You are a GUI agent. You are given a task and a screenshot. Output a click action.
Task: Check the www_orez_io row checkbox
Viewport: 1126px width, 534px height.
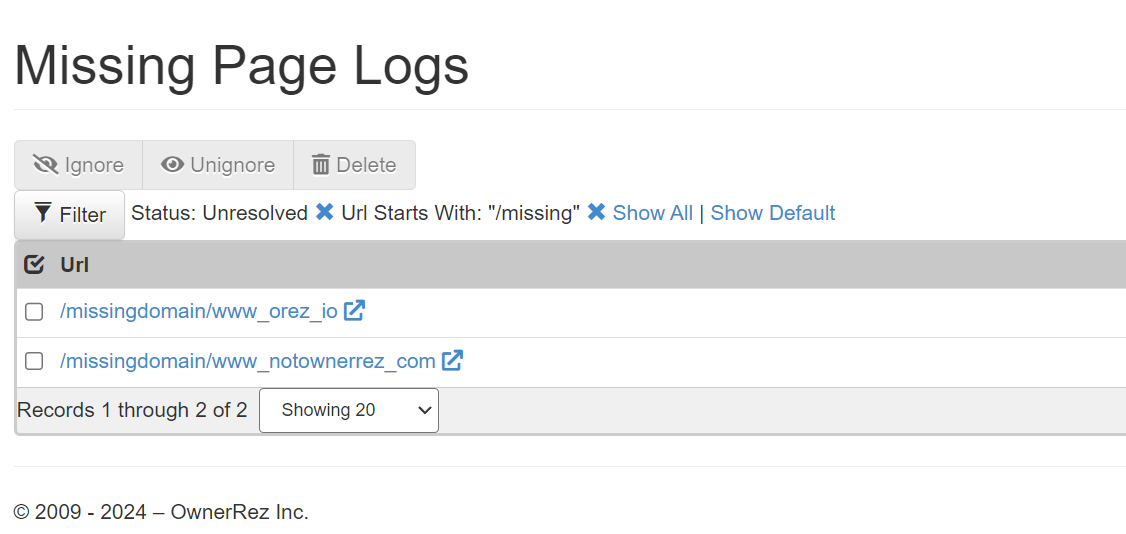pyautogui.click(x=34, y=312)
